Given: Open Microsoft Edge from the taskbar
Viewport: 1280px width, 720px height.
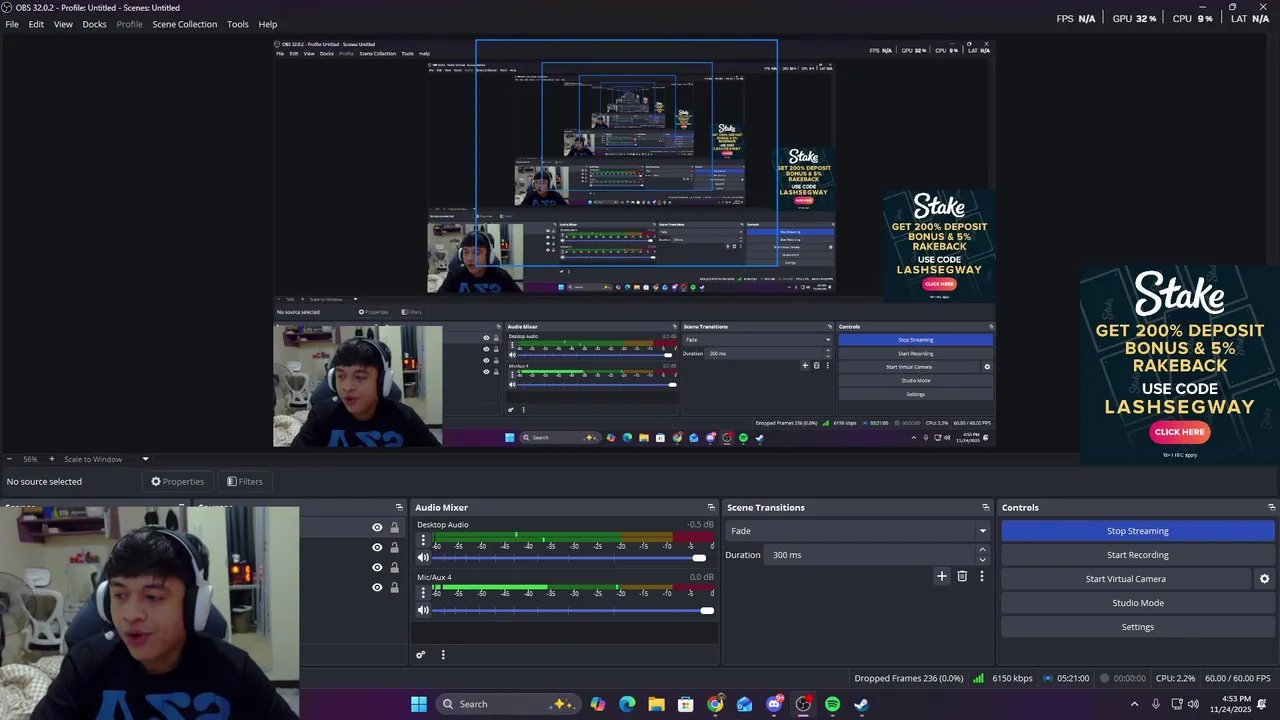Looking at the screenshot, I should [x=627, y=704].
